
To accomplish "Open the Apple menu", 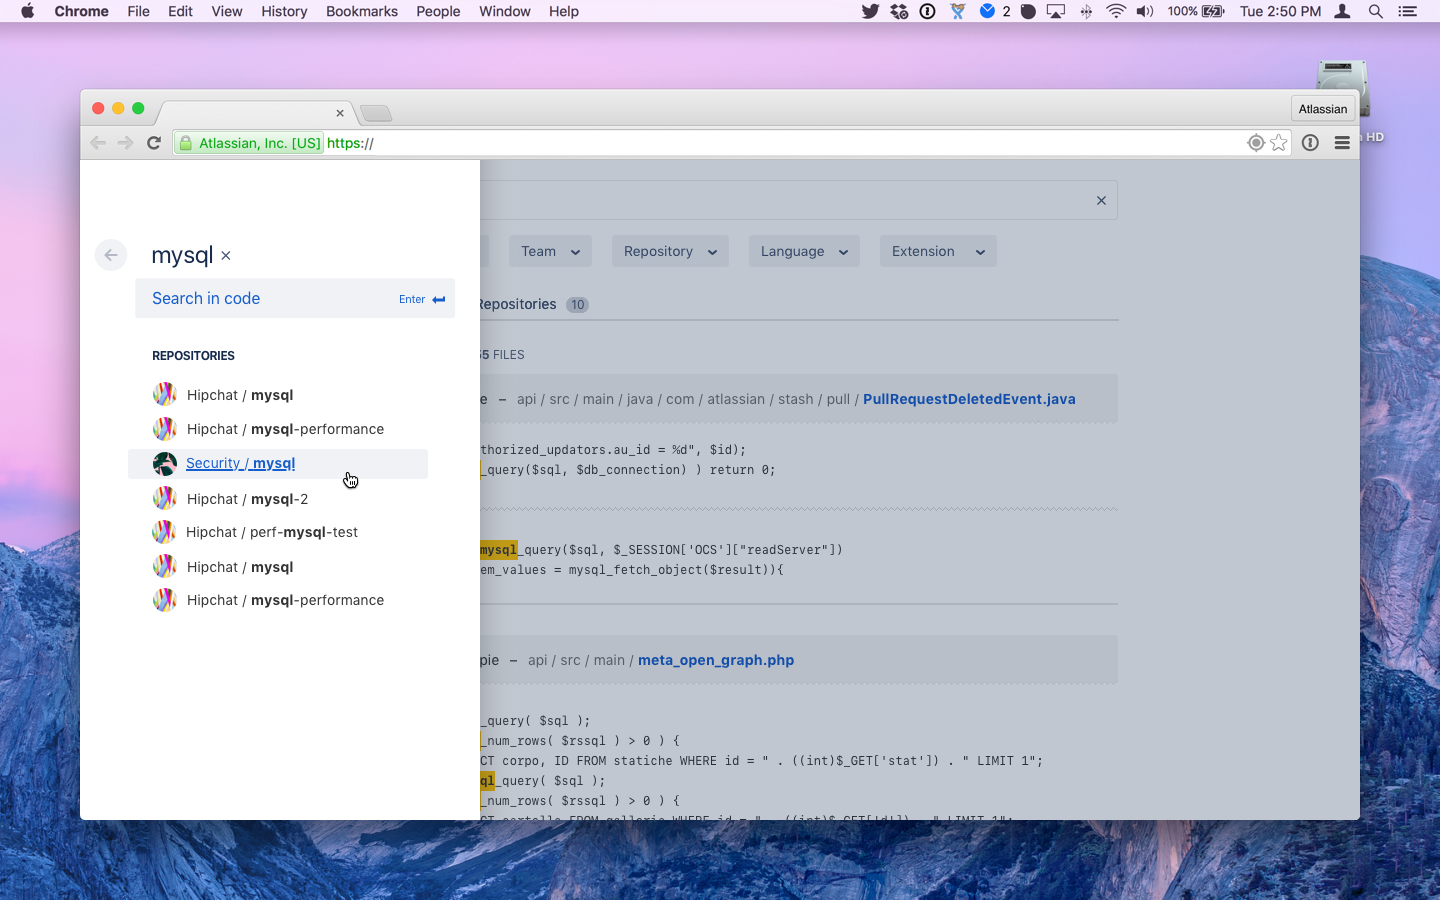I will point(27,11).
